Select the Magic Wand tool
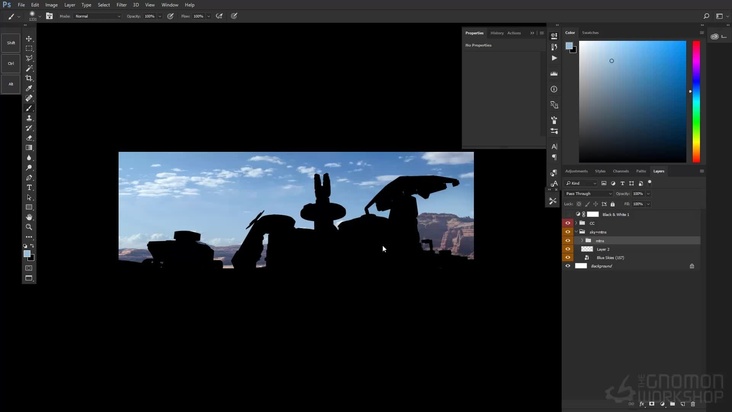This screenshot has width=732, height=412. (x=29, y=68)
